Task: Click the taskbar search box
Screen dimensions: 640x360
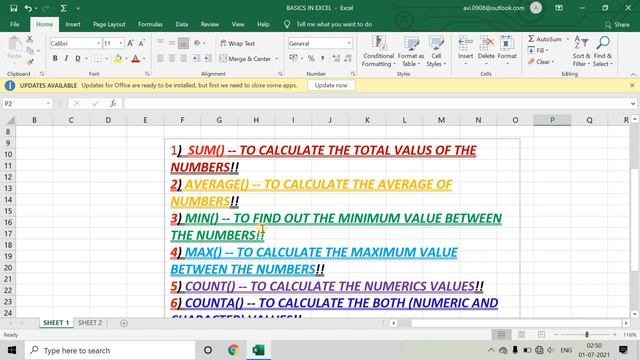Action: pyautogui.click(x=110, y=350)
